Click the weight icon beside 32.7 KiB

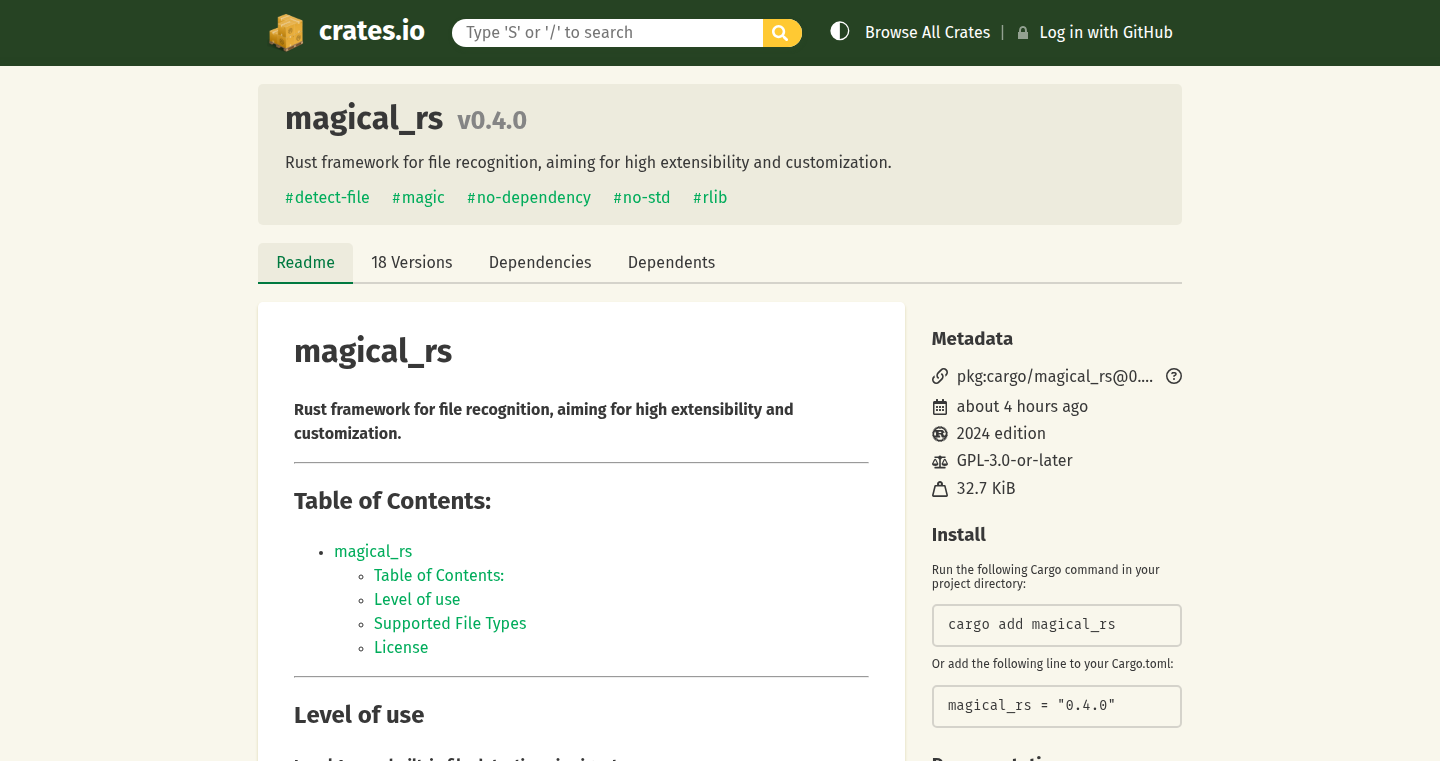pos(940,489)
